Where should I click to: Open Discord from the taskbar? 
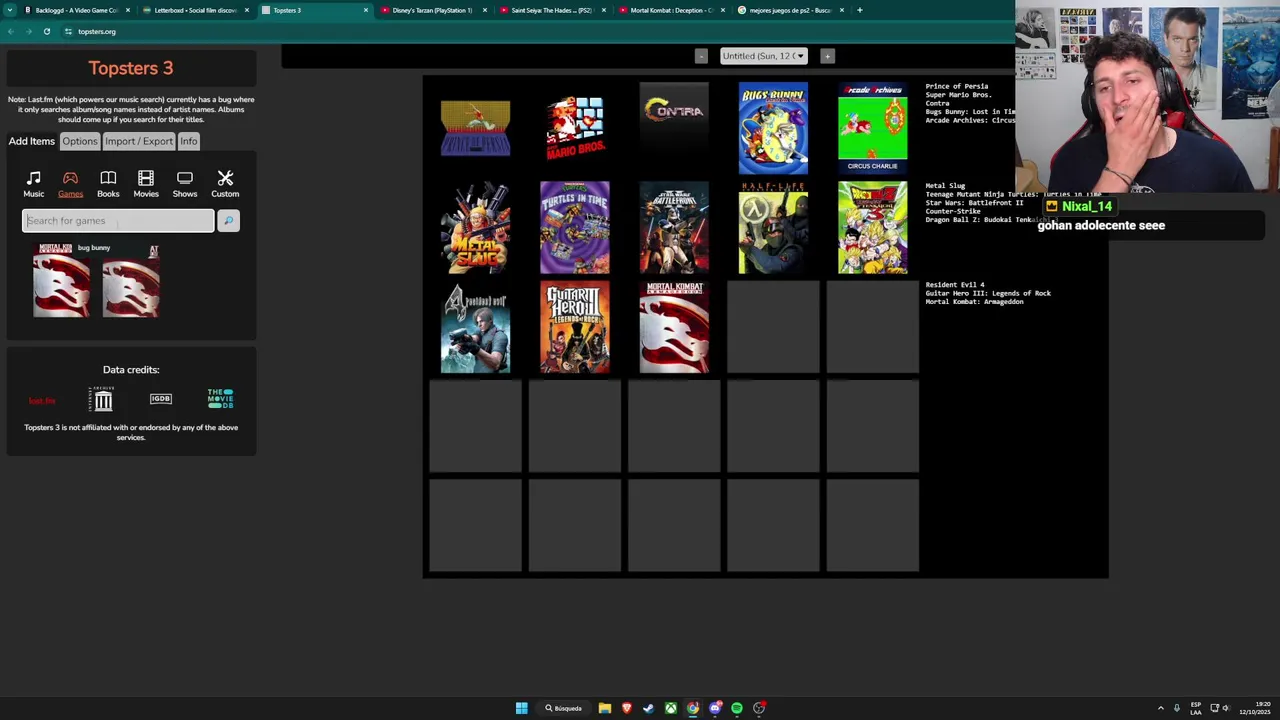[715, 708]
